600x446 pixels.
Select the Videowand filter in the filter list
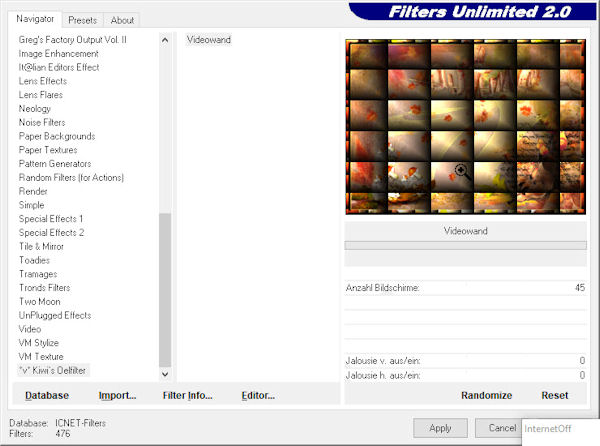pos(209,40)
